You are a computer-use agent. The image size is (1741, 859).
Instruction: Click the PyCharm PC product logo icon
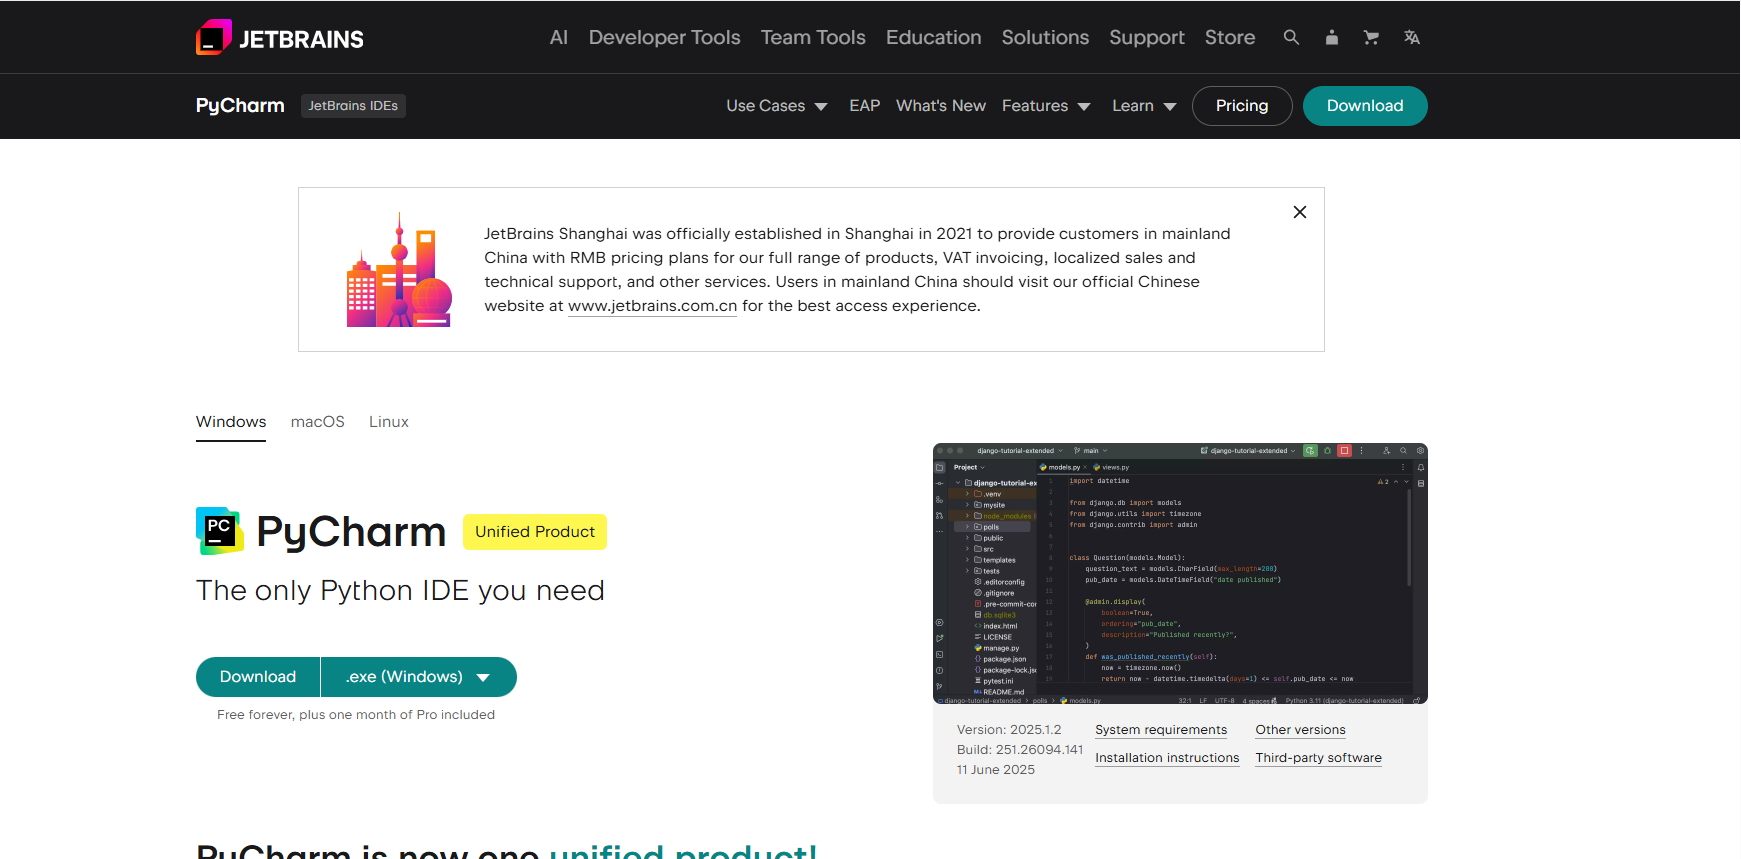pyautogui.click(x=220, y=531)
